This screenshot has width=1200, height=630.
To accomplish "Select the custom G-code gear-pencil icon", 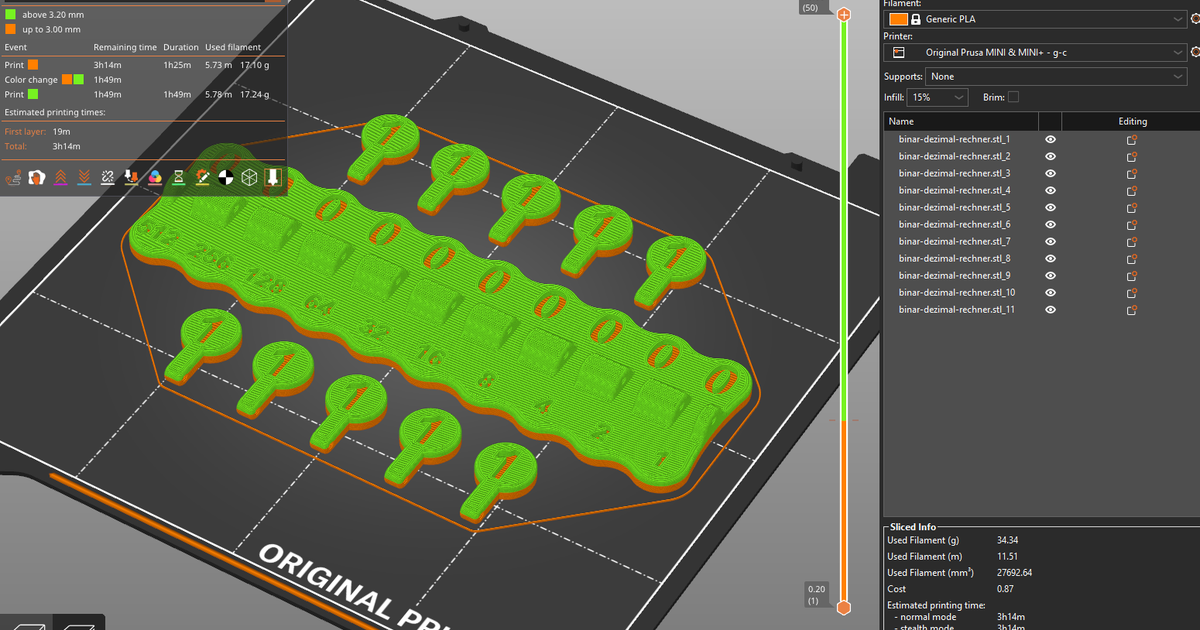I will coord(202,177).
